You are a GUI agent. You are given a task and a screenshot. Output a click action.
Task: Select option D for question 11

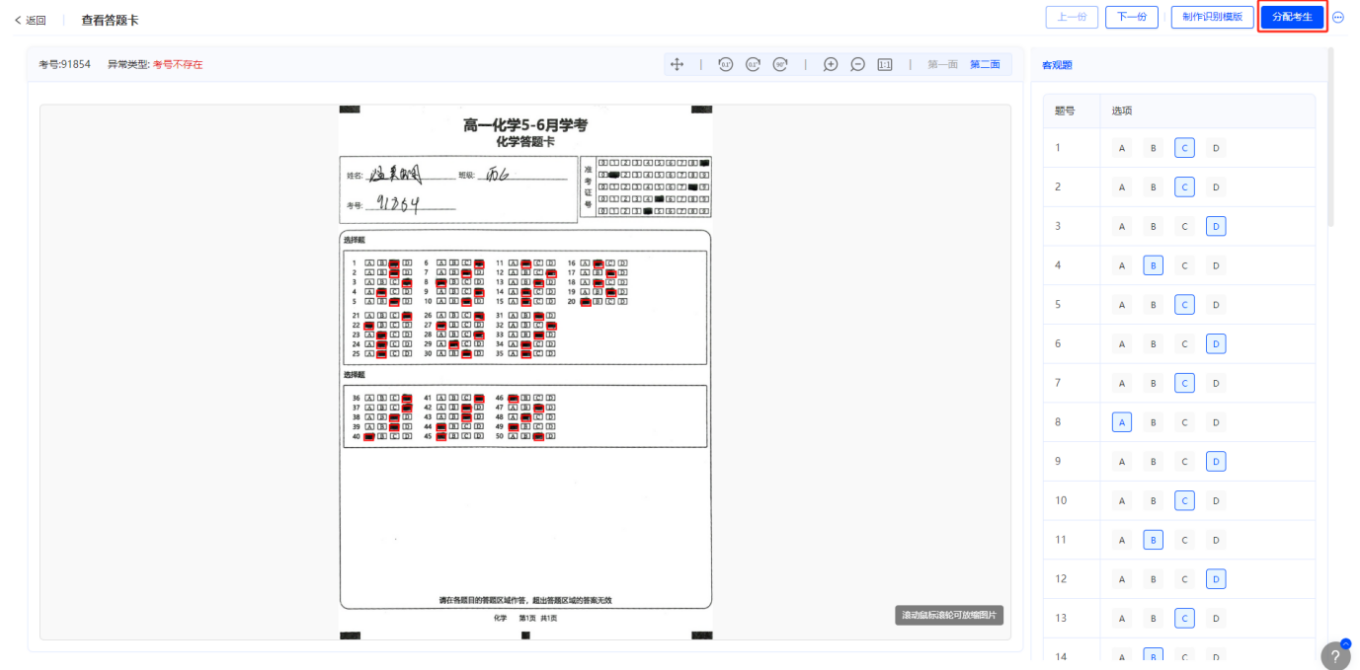point(1216,540)
